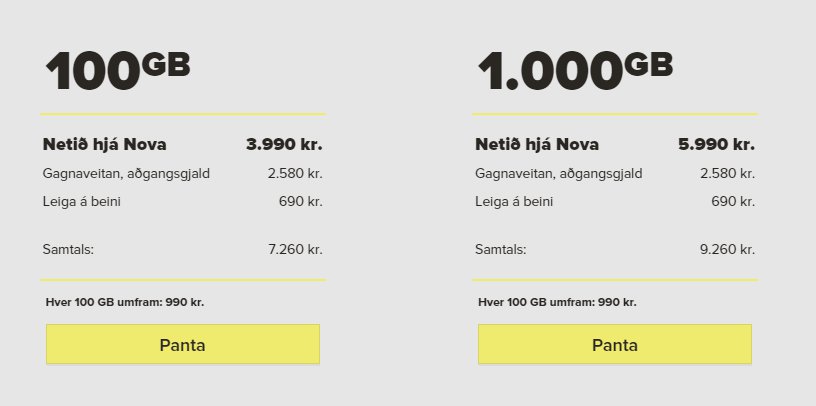Order the 1.000GB plan with Panta
This screenshot has width=816, height=406.
click(x=614, y=345)
